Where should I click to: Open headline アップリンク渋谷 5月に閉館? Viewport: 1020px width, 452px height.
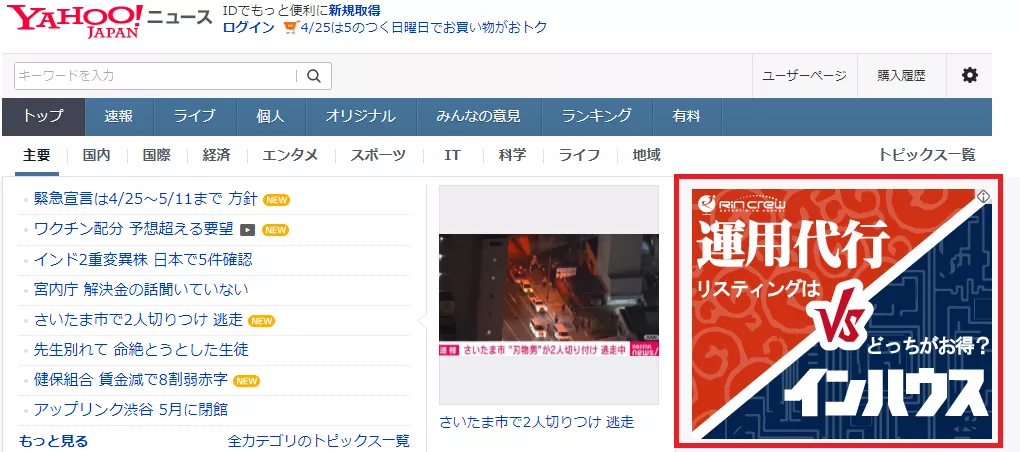coord(131,410)
